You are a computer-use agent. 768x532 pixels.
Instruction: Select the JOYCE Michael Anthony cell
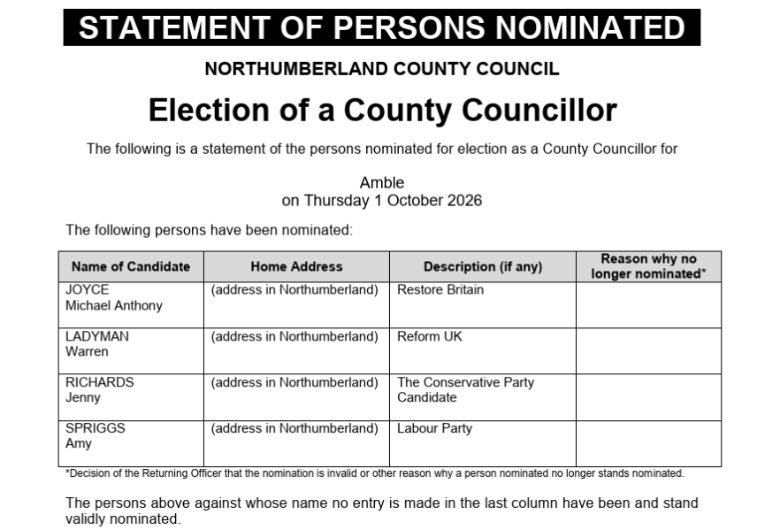(131, 305)
